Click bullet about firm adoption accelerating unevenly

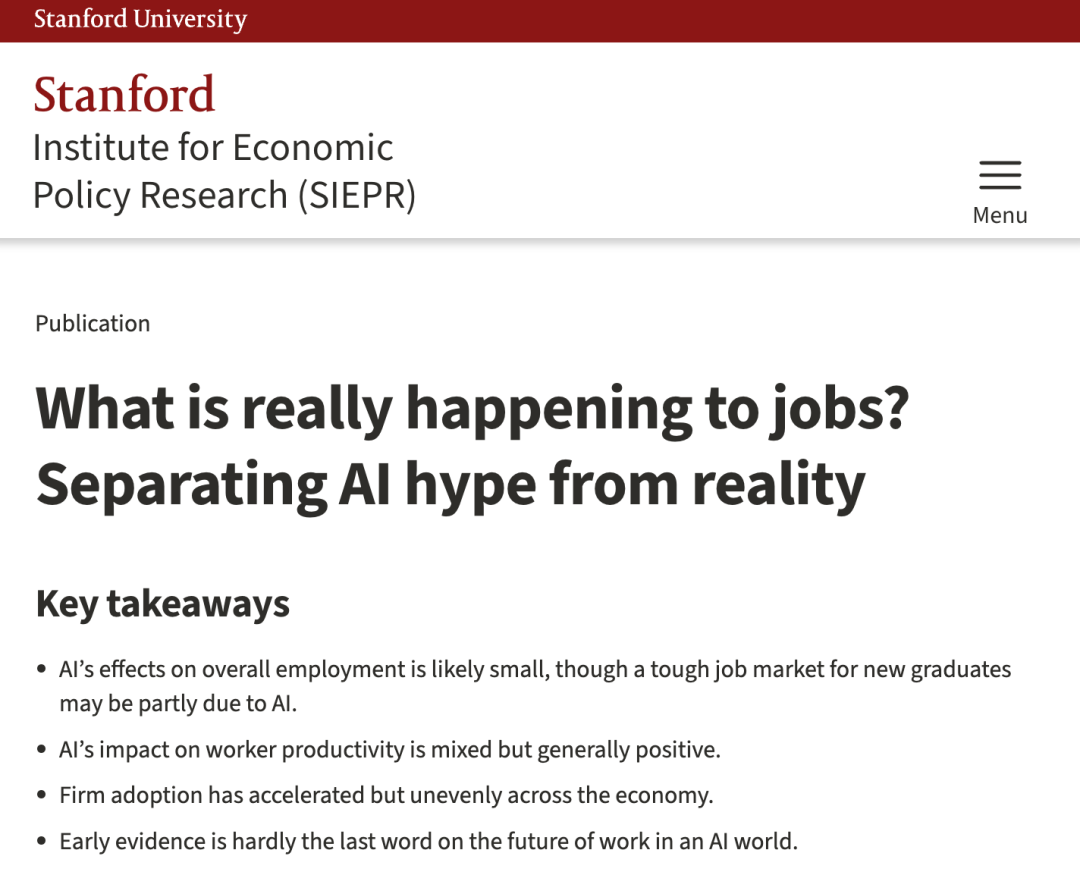[x=386, y=795]
